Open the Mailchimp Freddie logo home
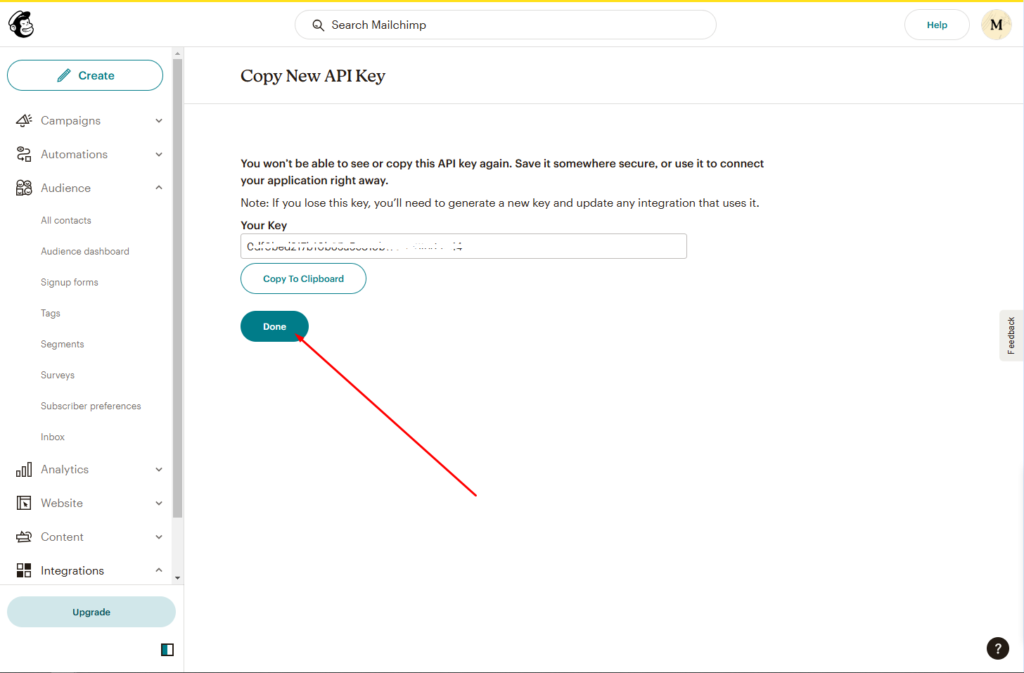Viewport: 1024px width, 673px height. click(x=21, y=25)
